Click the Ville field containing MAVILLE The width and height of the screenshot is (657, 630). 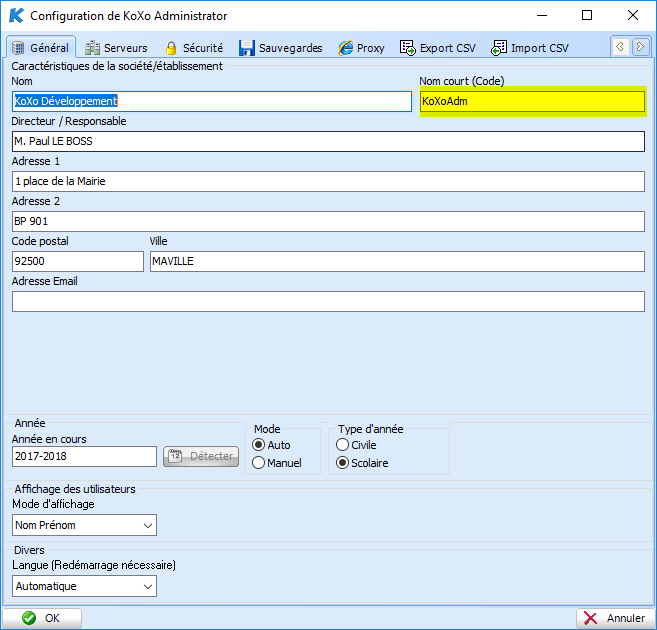coord(398,261)
